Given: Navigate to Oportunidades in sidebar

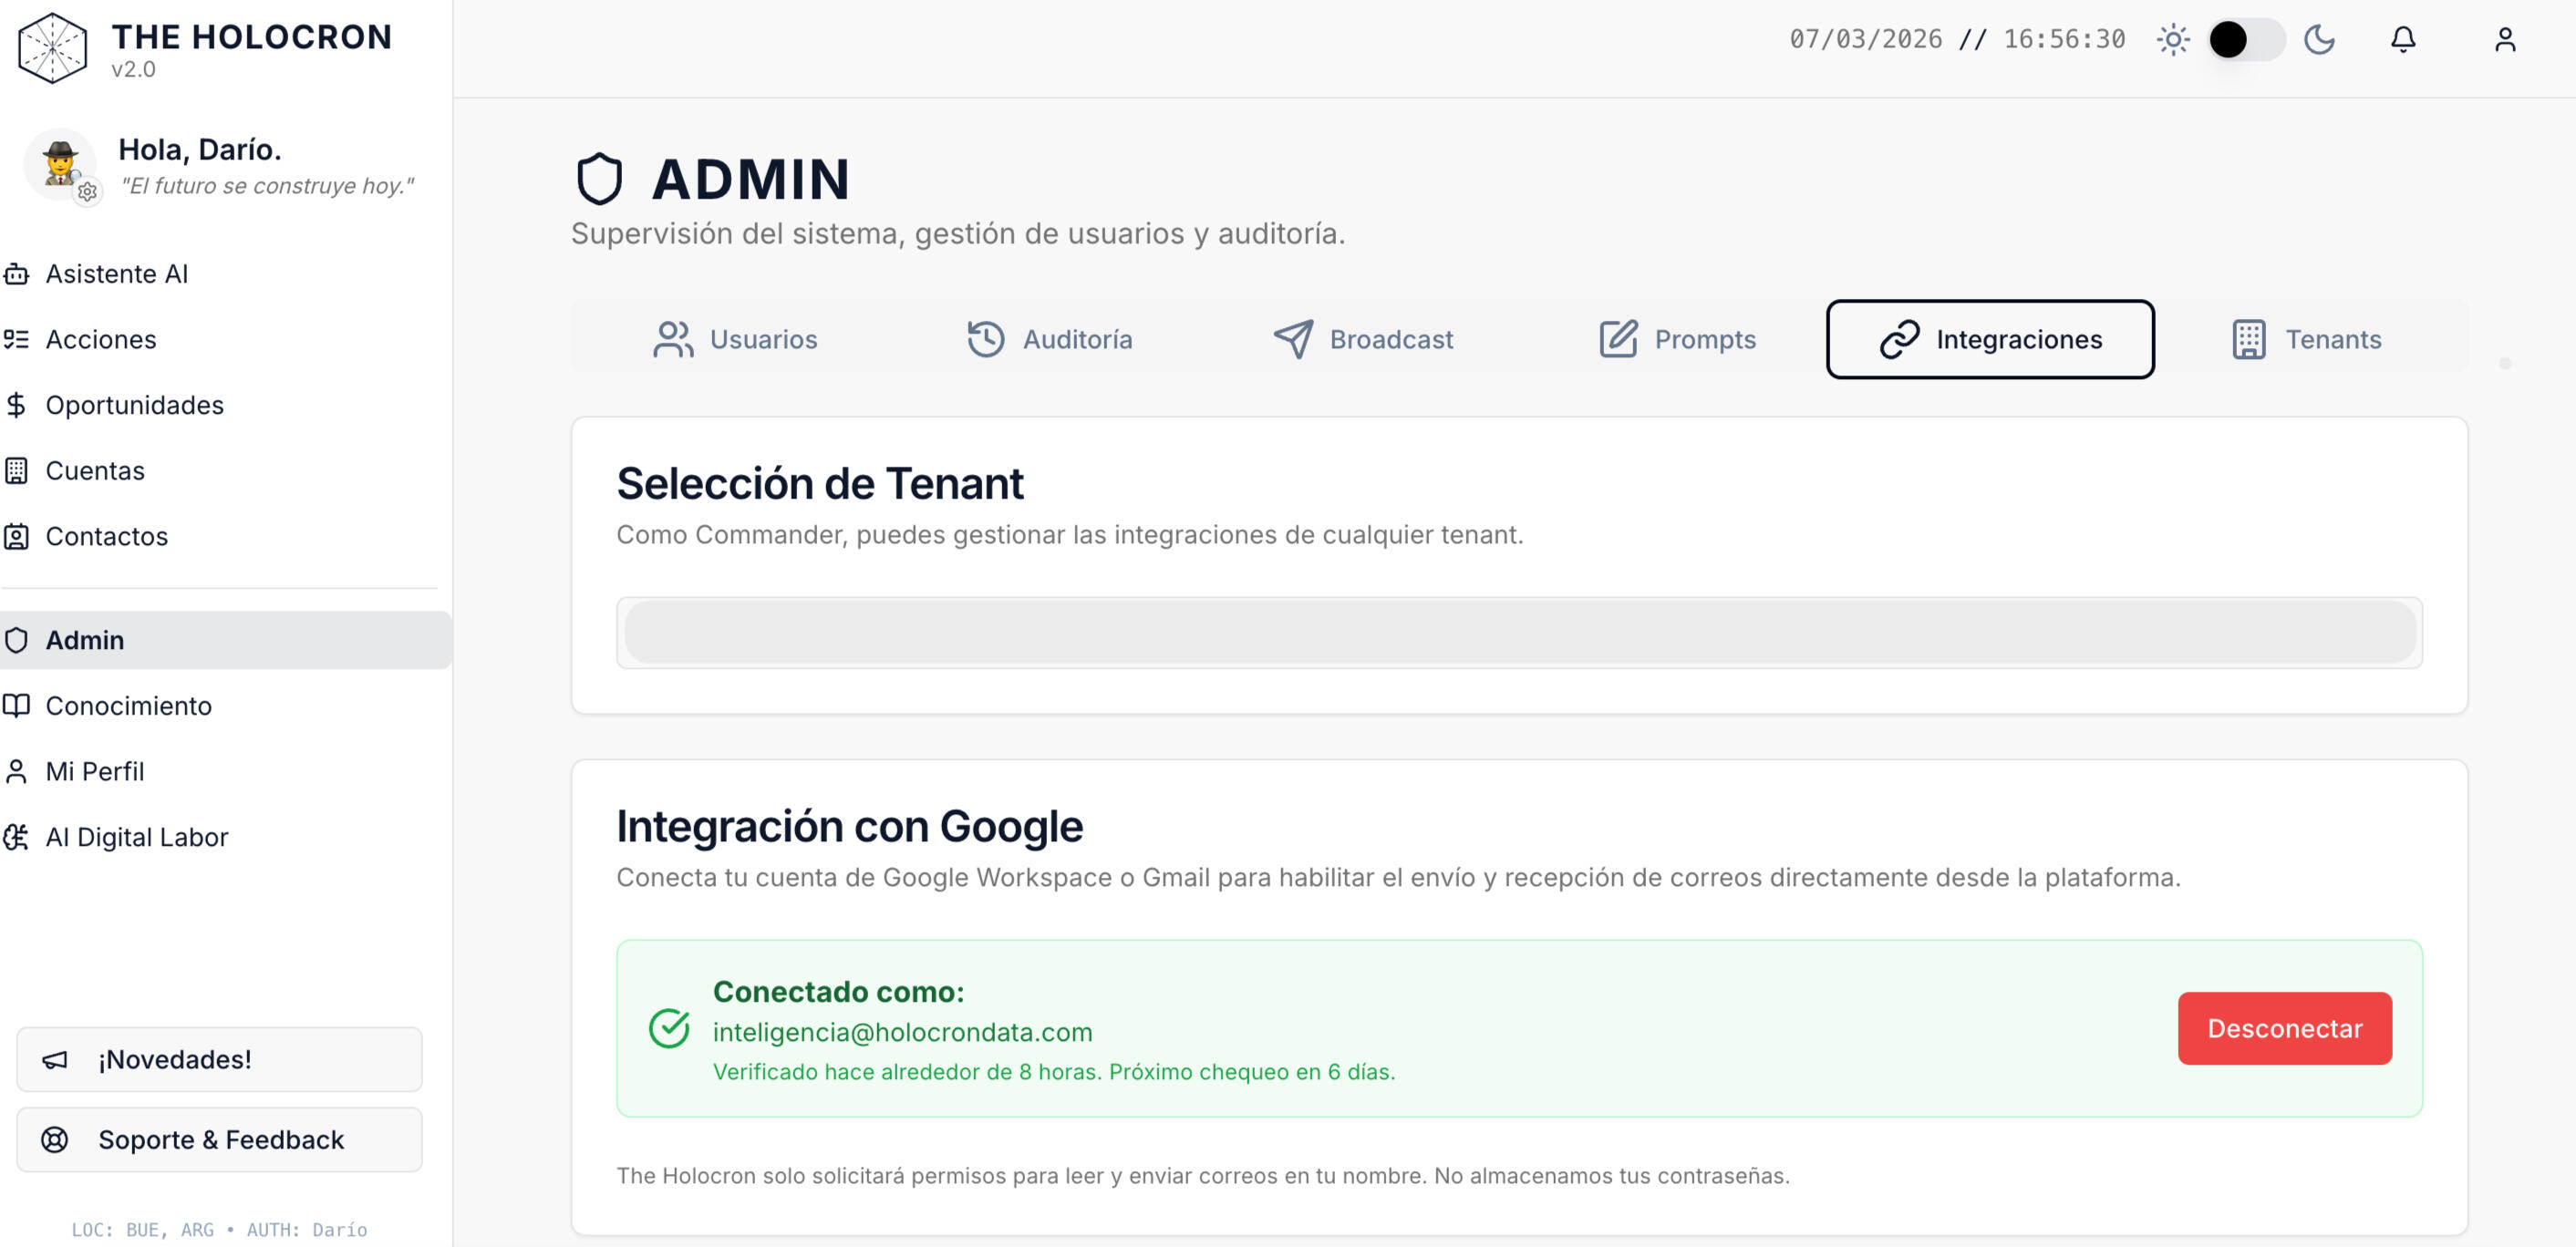Looking at the screenshot, I should (x=134, y=405).
